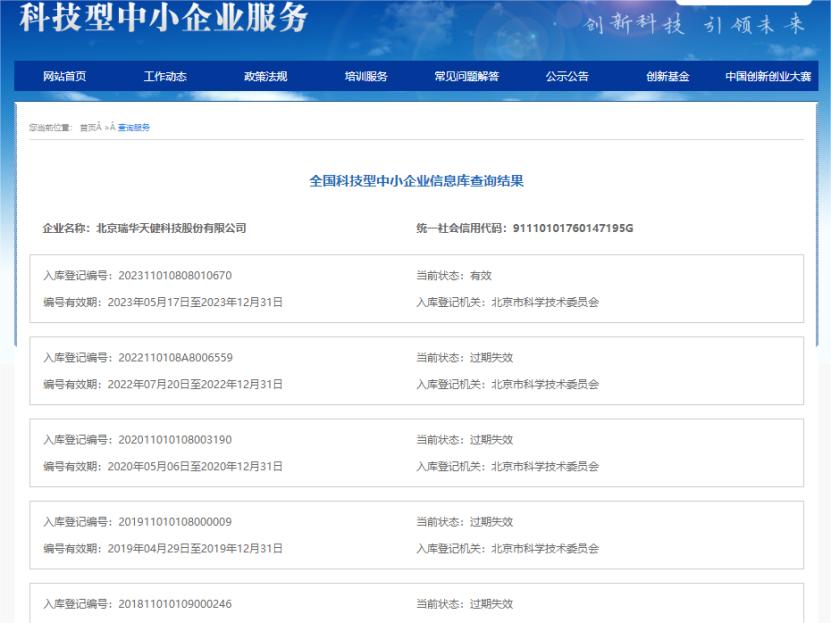Click 过期失效 status in the 2022 record
831x623 pixels.
coord(491,358)
